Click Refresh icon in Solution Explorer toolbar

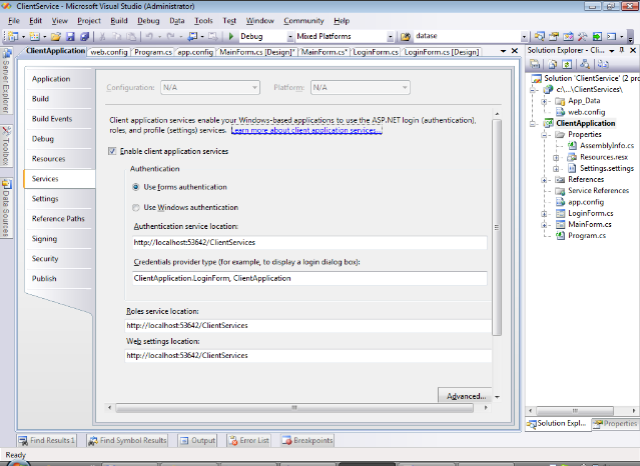click(567, 64)
